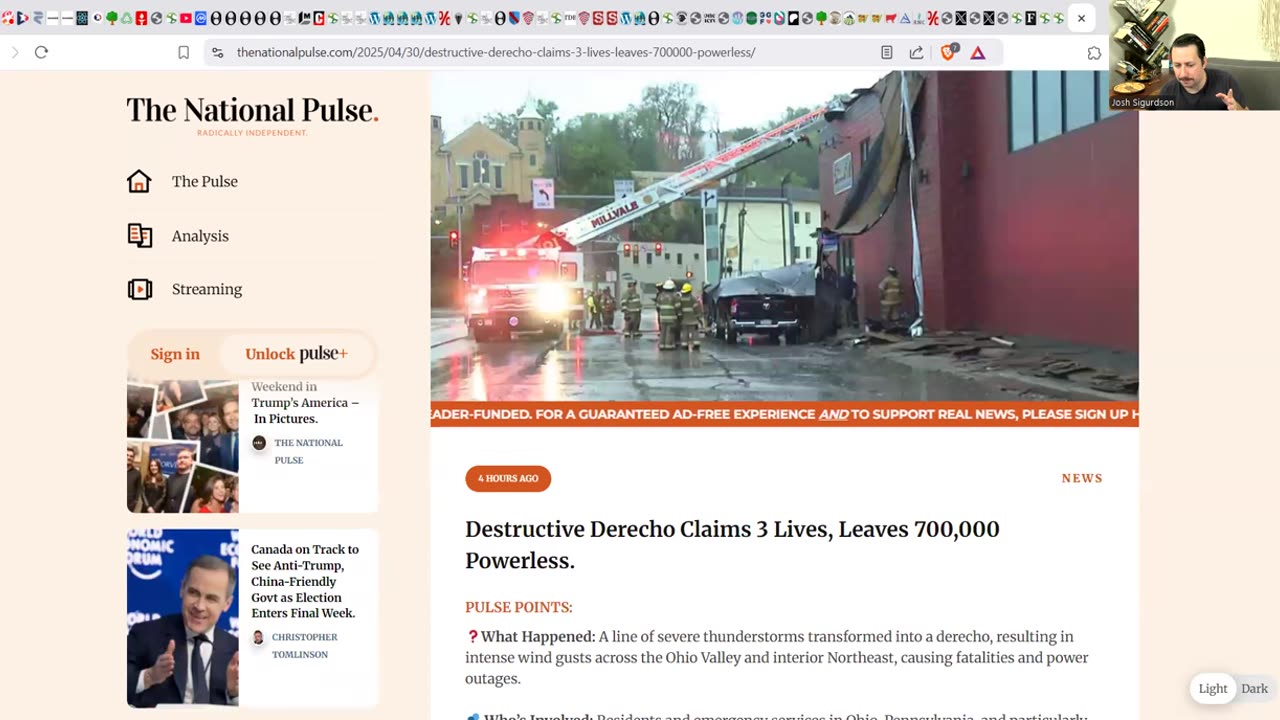Screen dimensions: 1280x720
Task: Open Weekend in Trump's America article title
Action: pyautogui.click(x=305, y=403)
